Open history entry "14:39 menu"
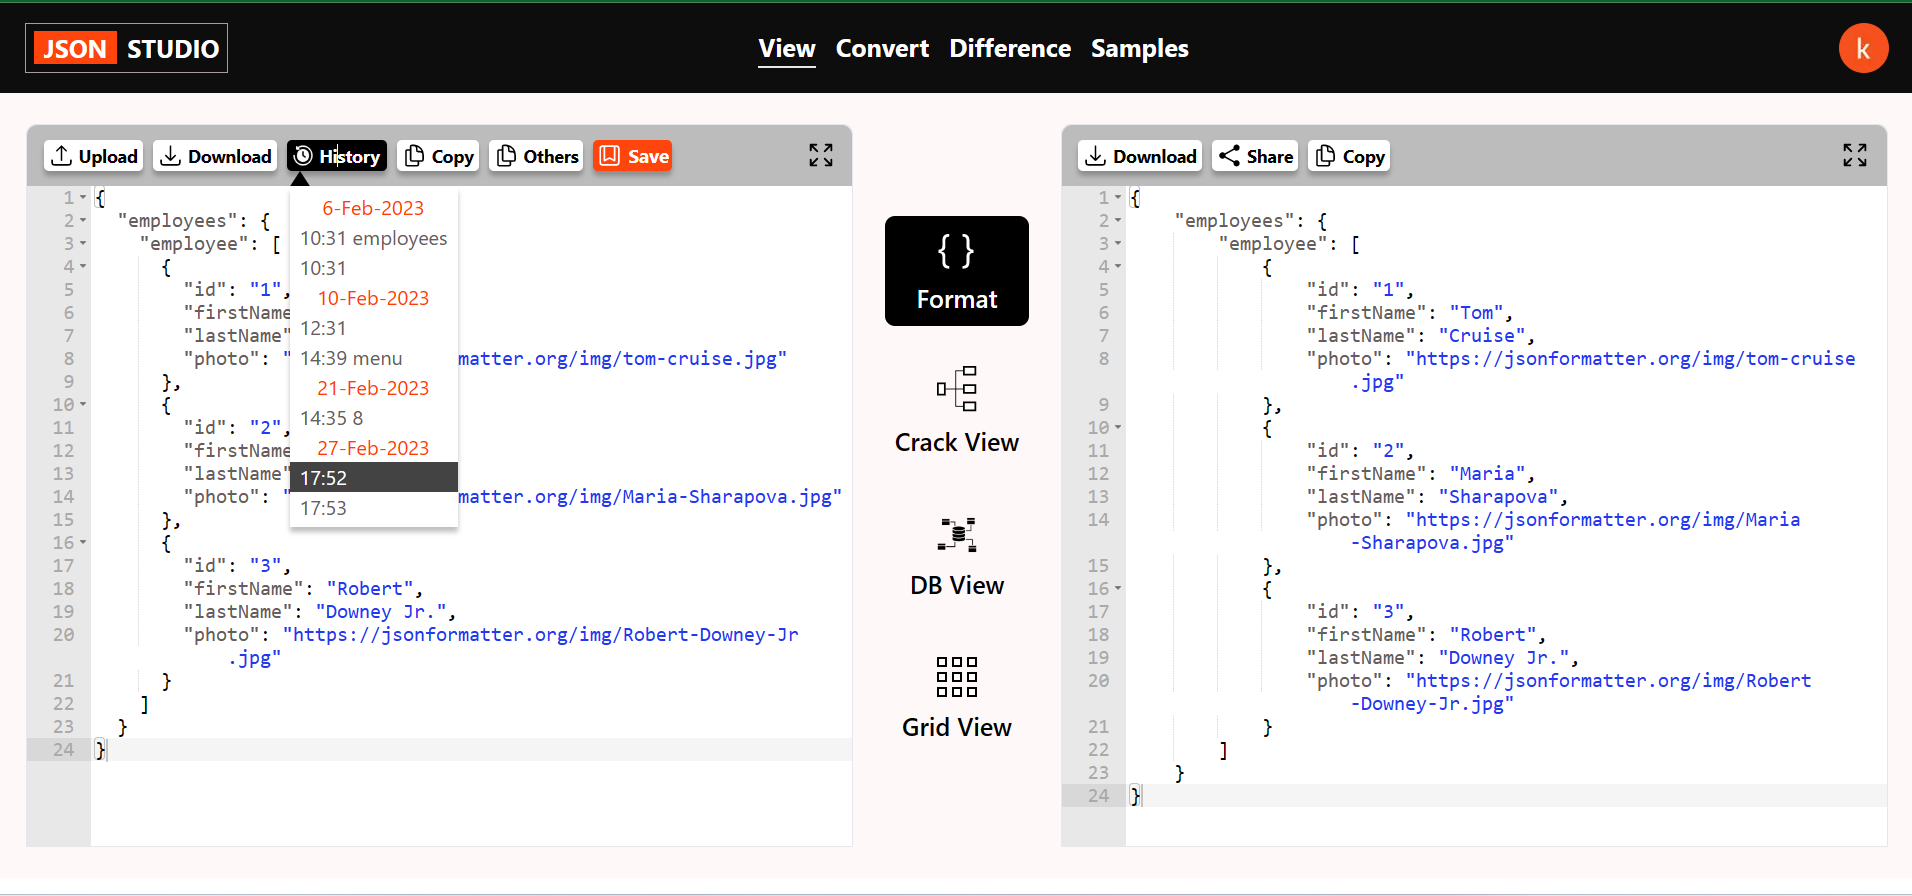The width and height of the screenshot is (1912, 896). point(373,358)
